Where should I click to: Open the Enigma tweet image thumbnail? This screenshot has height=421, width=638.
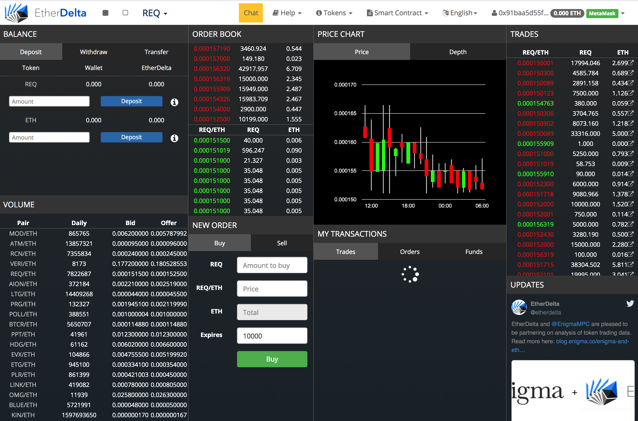(572, 390)
